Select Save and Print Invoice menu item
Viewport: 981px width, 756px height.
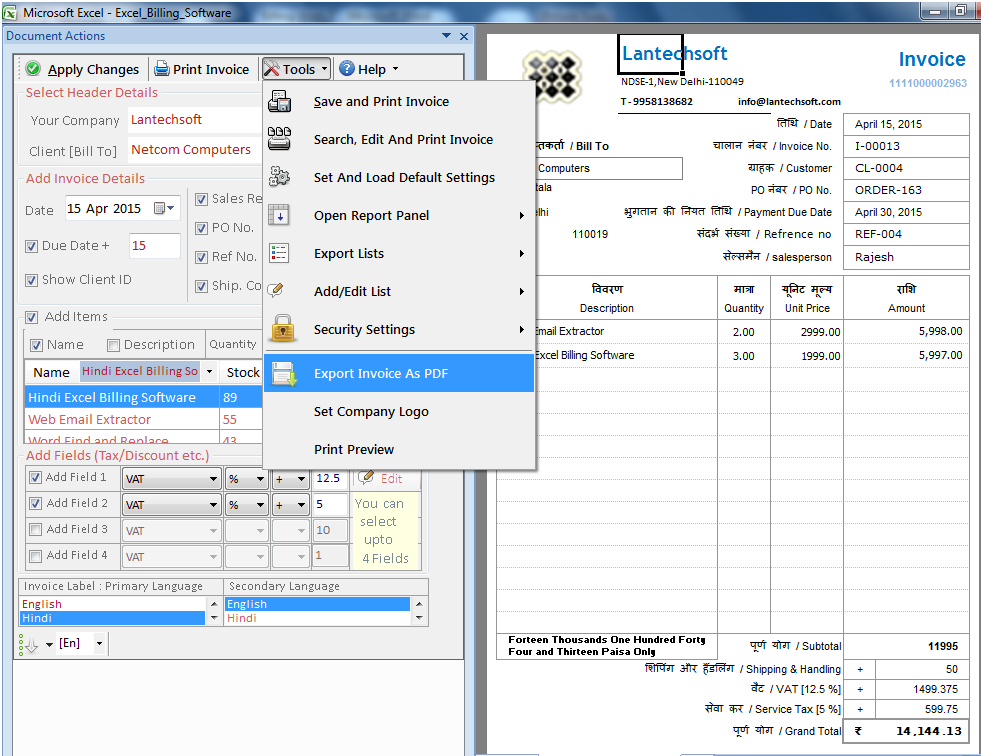pos(399,101)
